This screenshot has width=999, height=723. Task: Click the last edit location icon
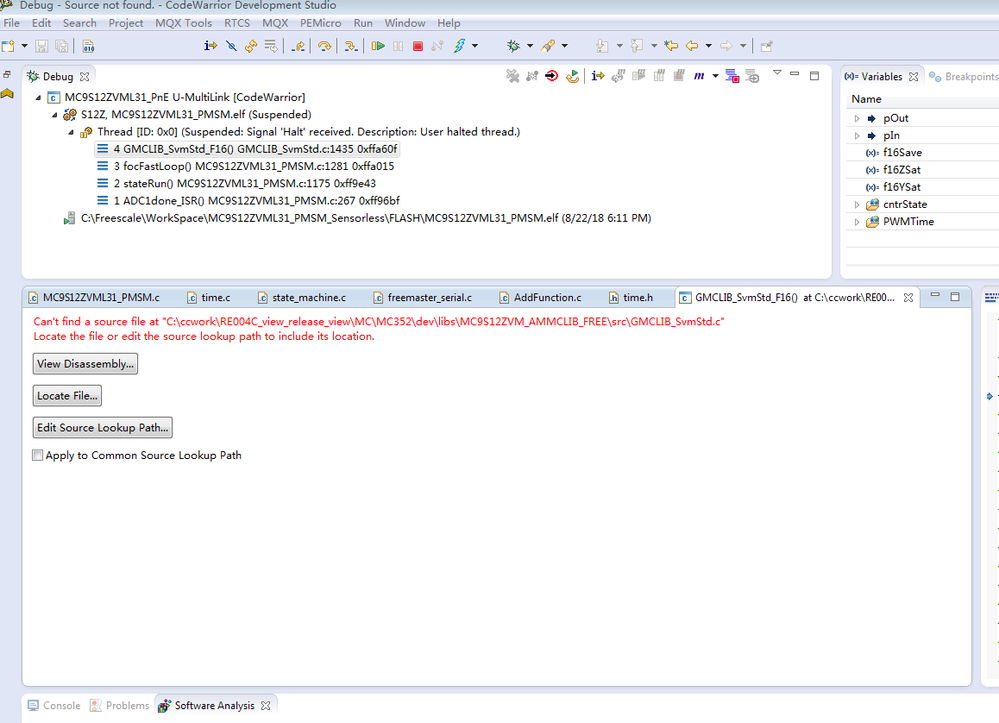click(x=671, y=46)
